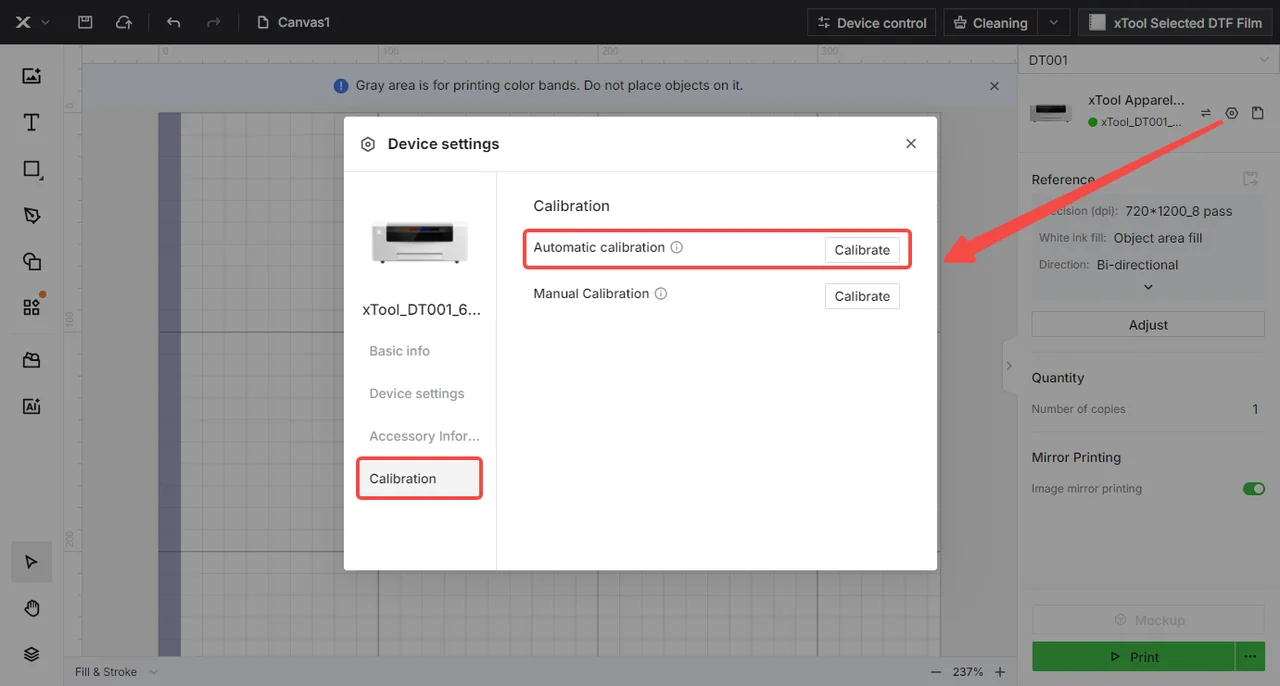Viewport: 1280px width, 686px height.
Task: Click the 720*1200_8 pass precision value
Action: (1179, 211)
